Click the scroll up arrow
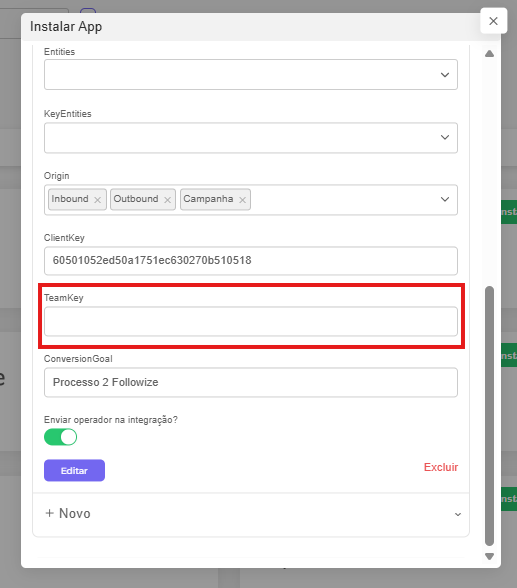The width and height of the screenshot is (517, 588). point(489,54)
